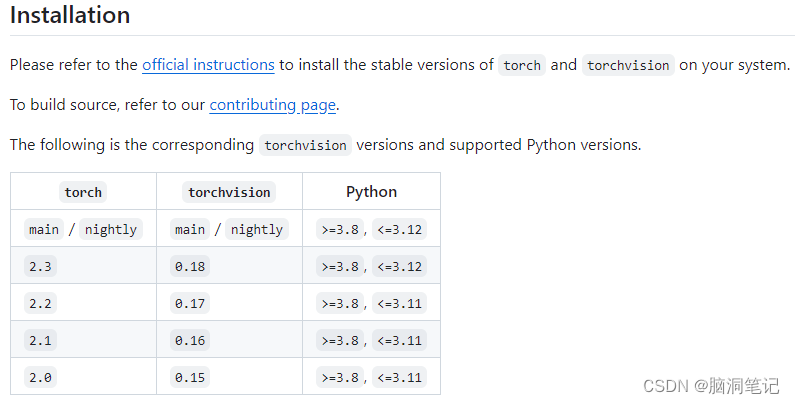Open the contributing page link
Image resolution: width=795 pixels, height=404 pixels.
[x=273, y=105]
